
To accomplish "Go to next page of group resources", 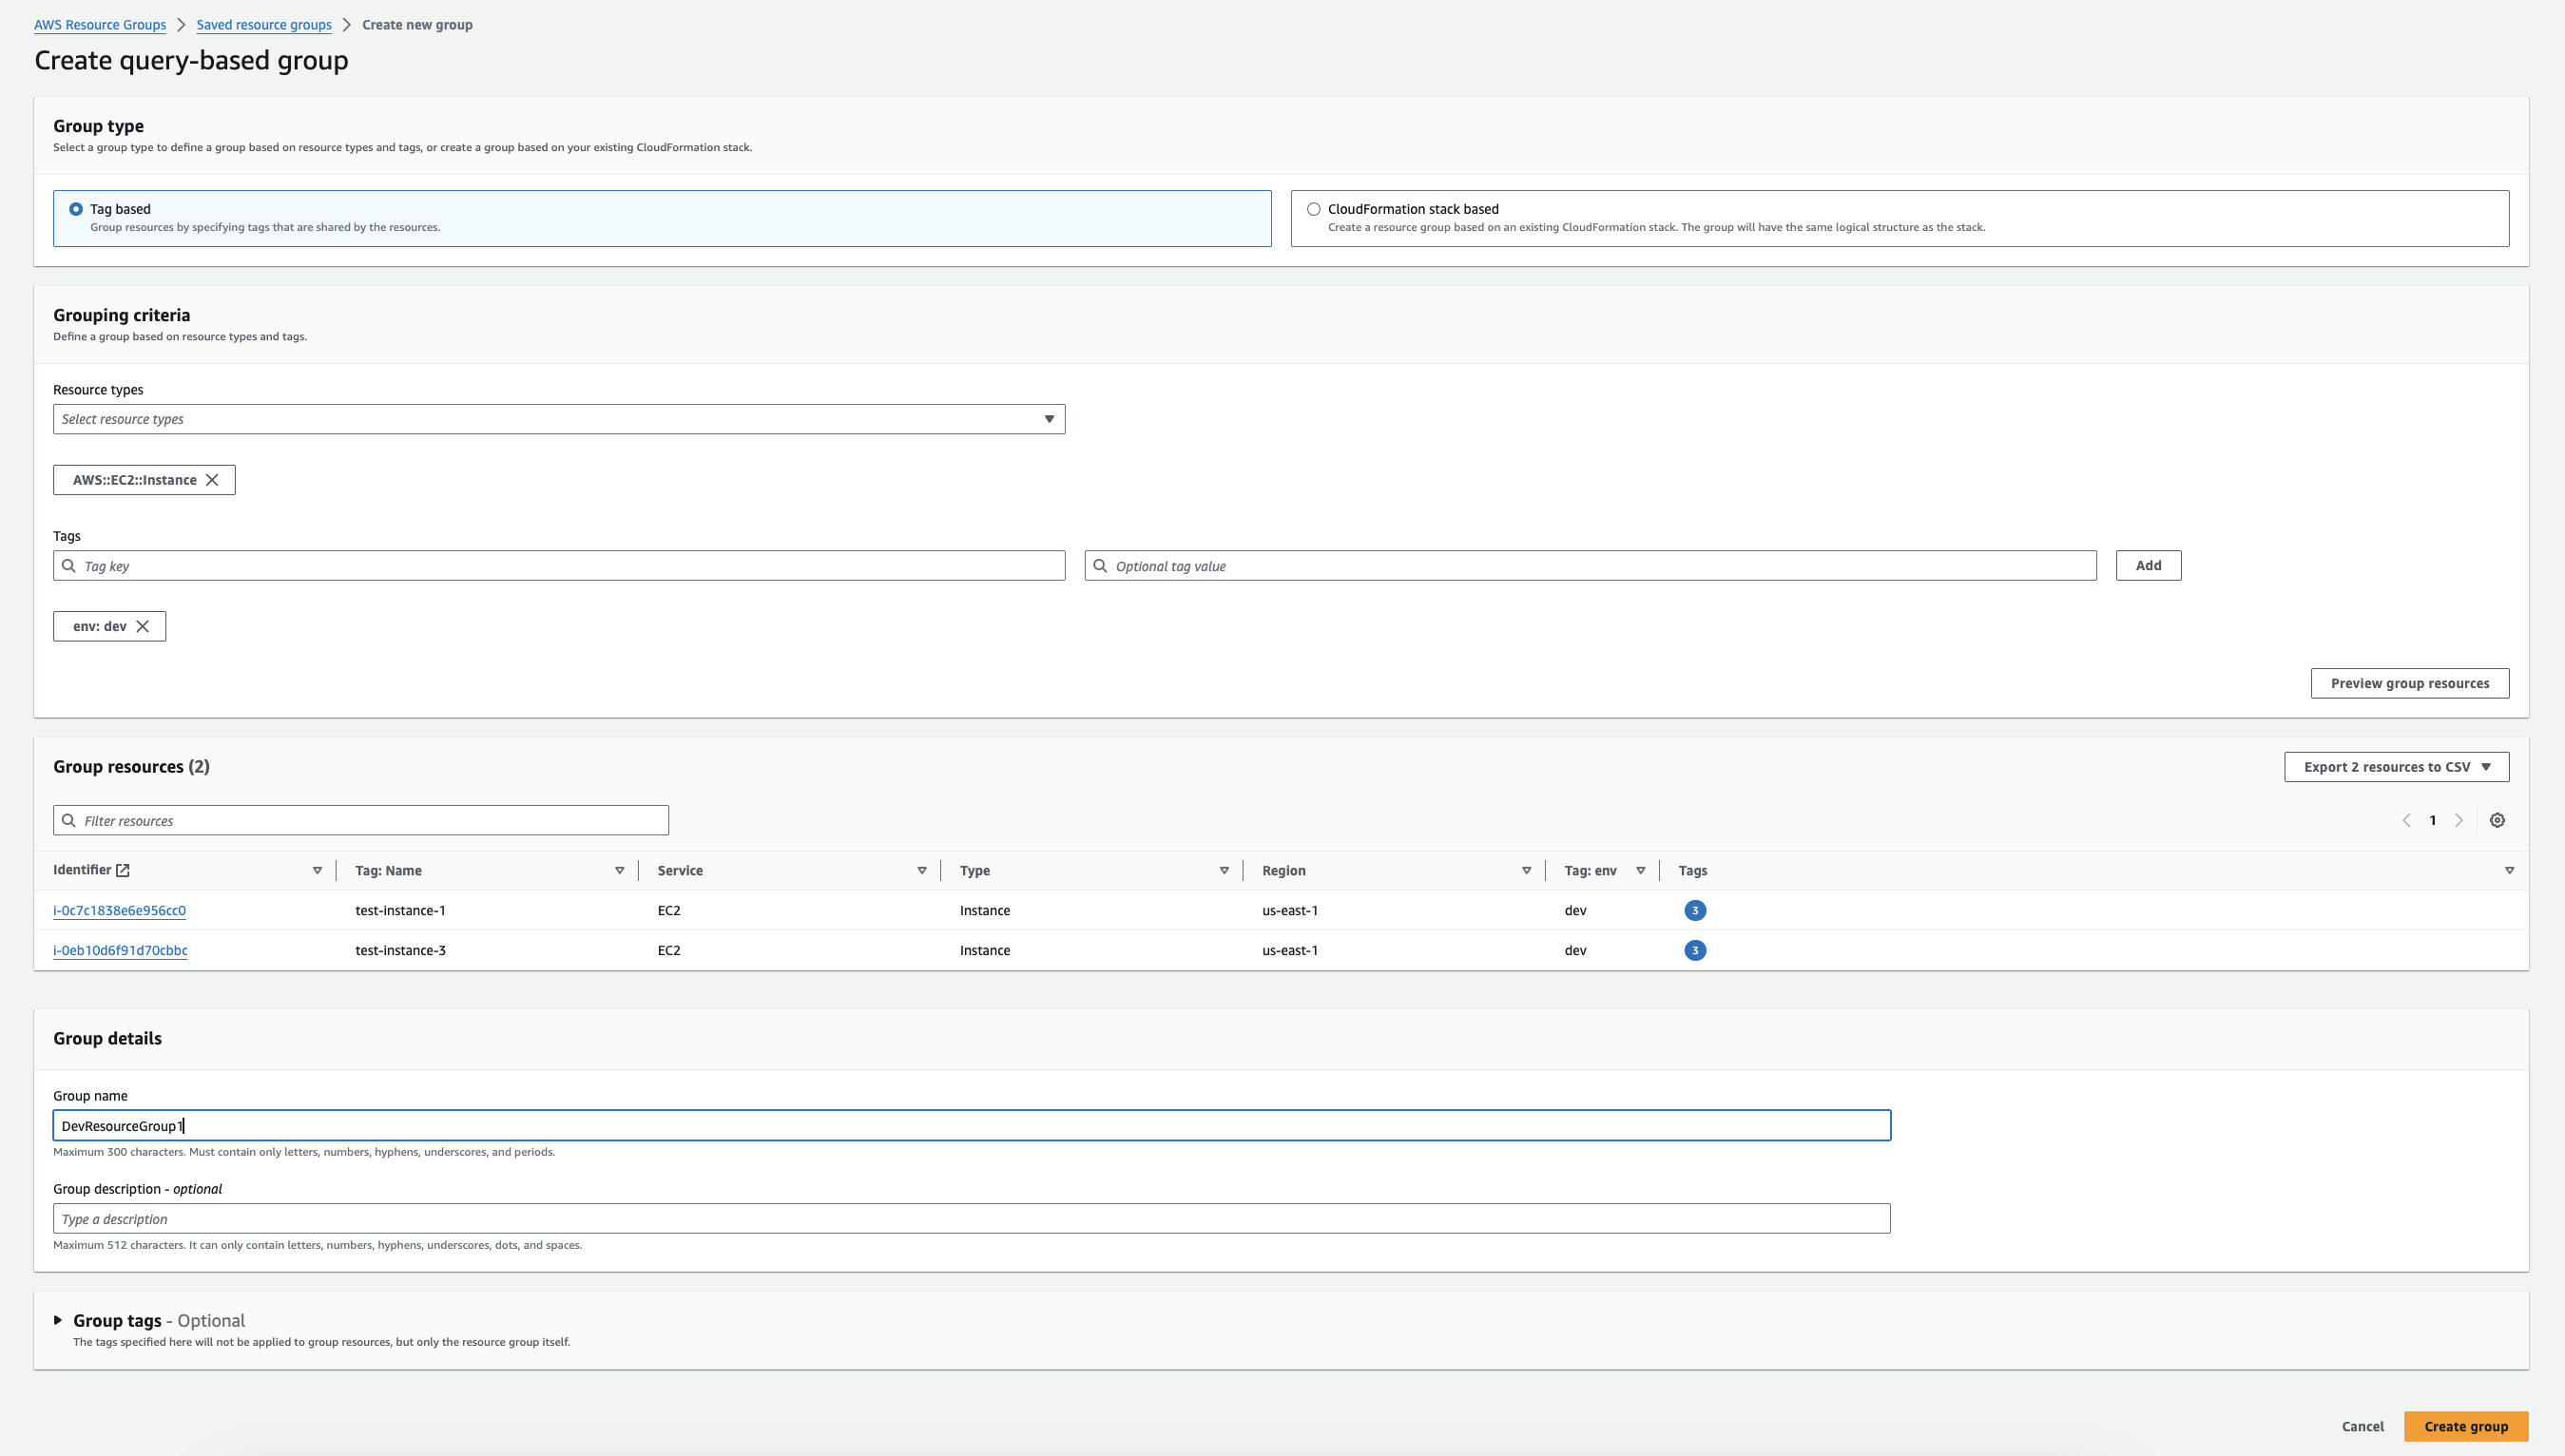I will click(2459, 820).
